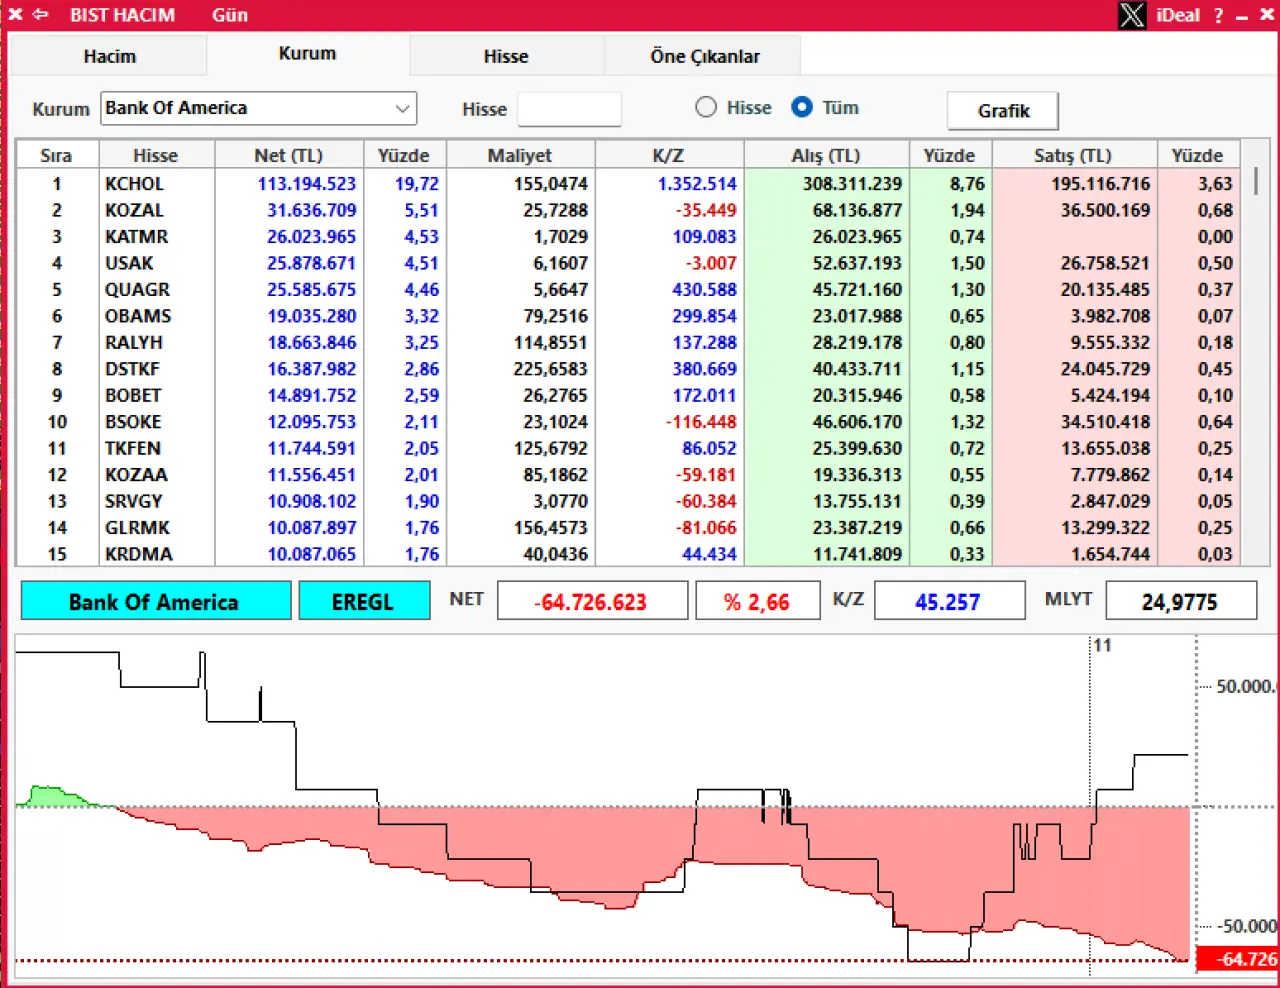
Task: Select the OBAMS stock row
Action: click(x=628, y=316)
